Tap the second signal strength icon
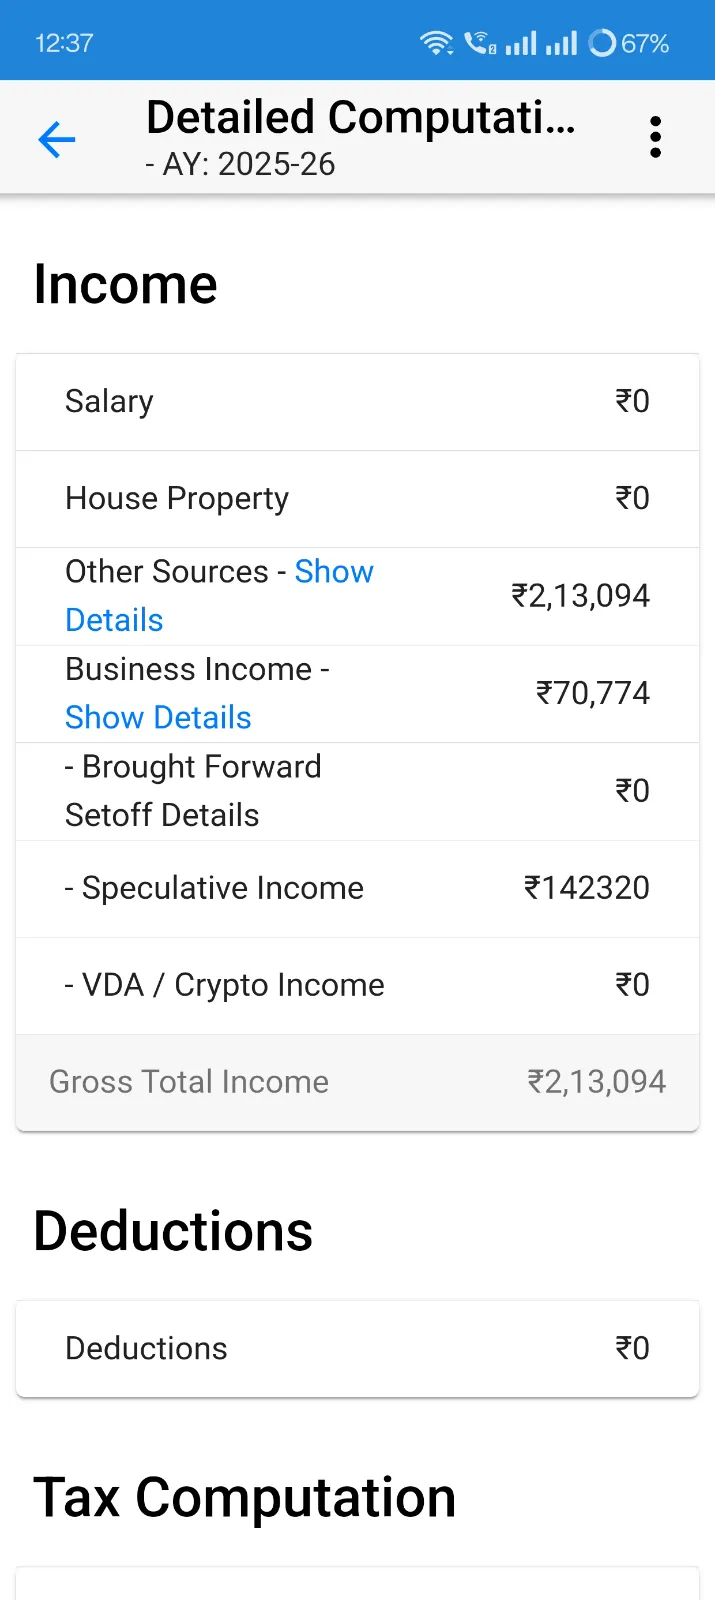This screenshot has height=1600, width=715. click(x=561, y=43)
